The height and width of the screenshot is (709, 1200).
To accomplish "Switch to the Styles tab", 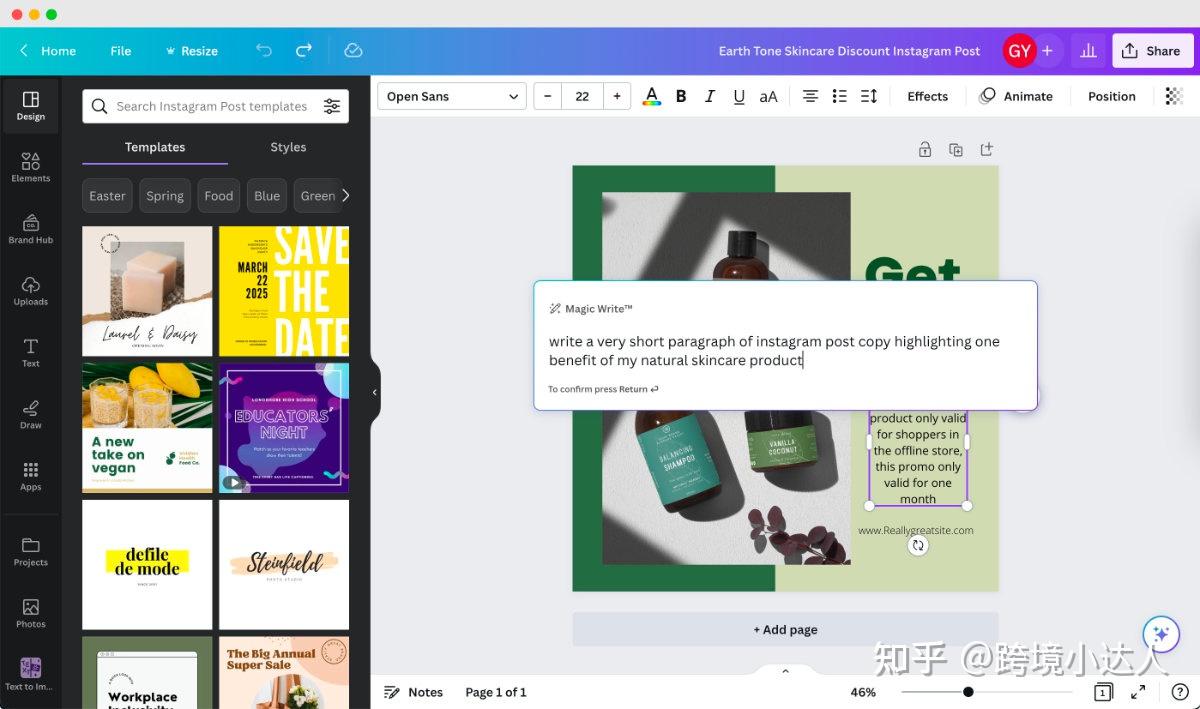I will click(288, 147).
